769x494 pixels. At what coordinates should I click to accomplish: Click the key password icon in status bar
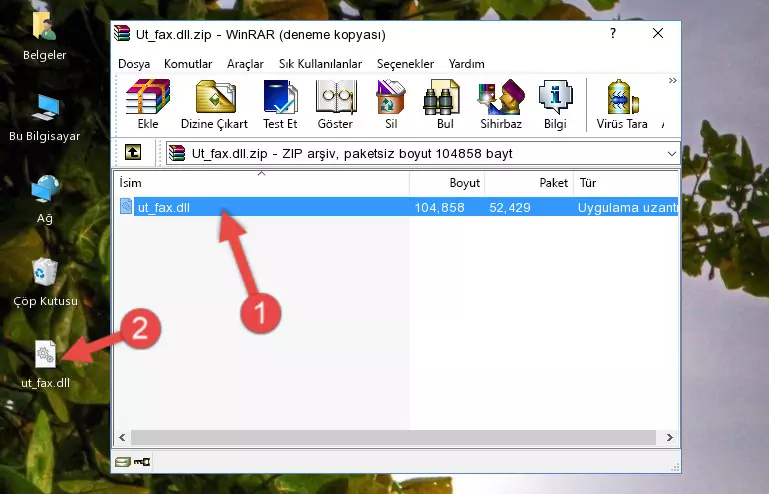tap(142, 462)
